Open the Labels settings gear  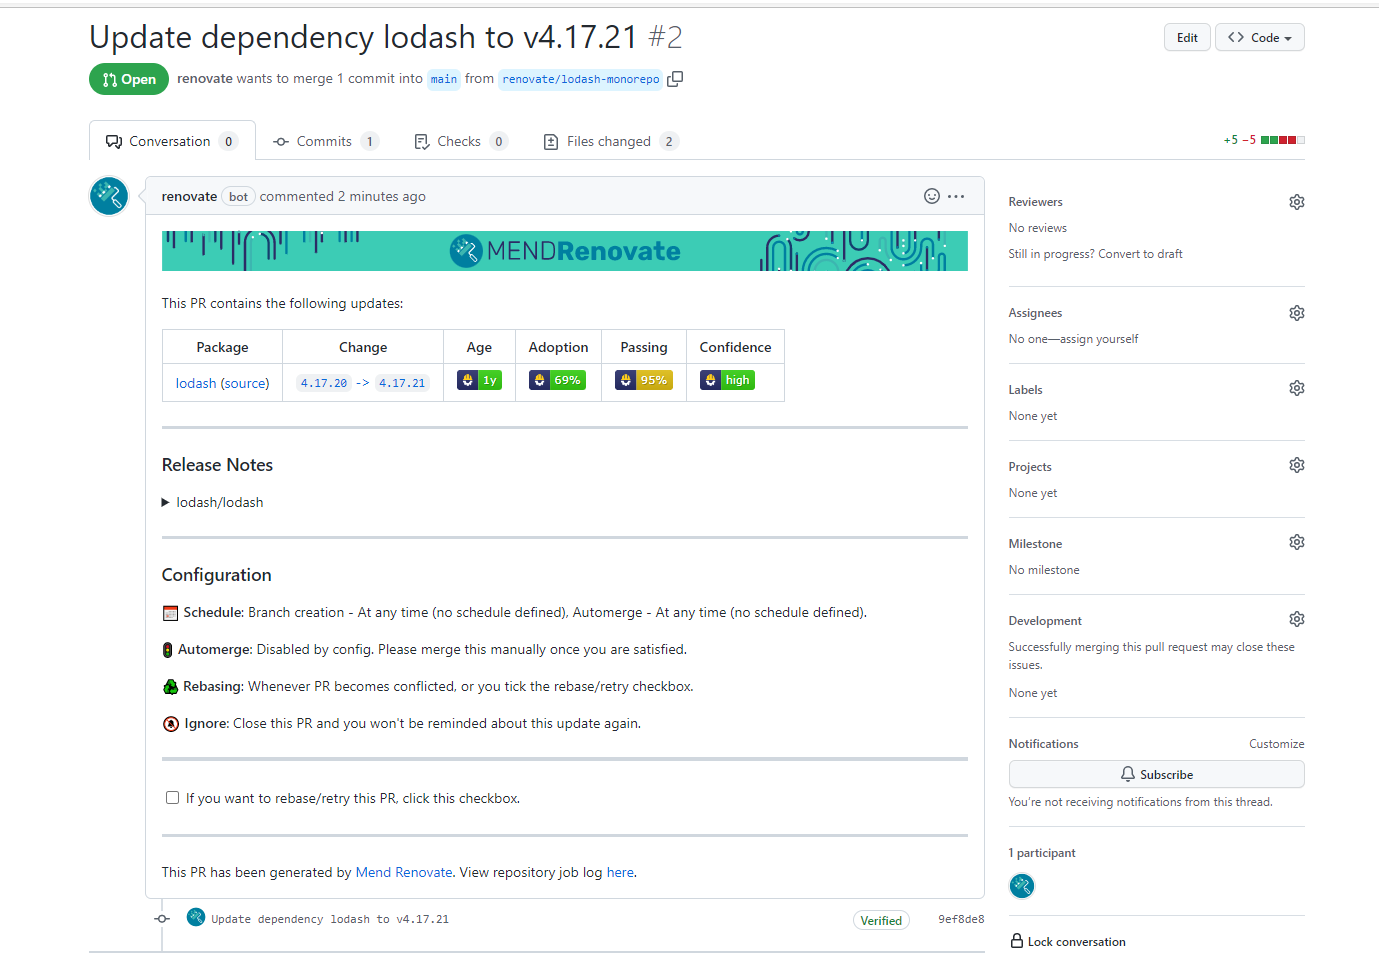pos(1296,387)
